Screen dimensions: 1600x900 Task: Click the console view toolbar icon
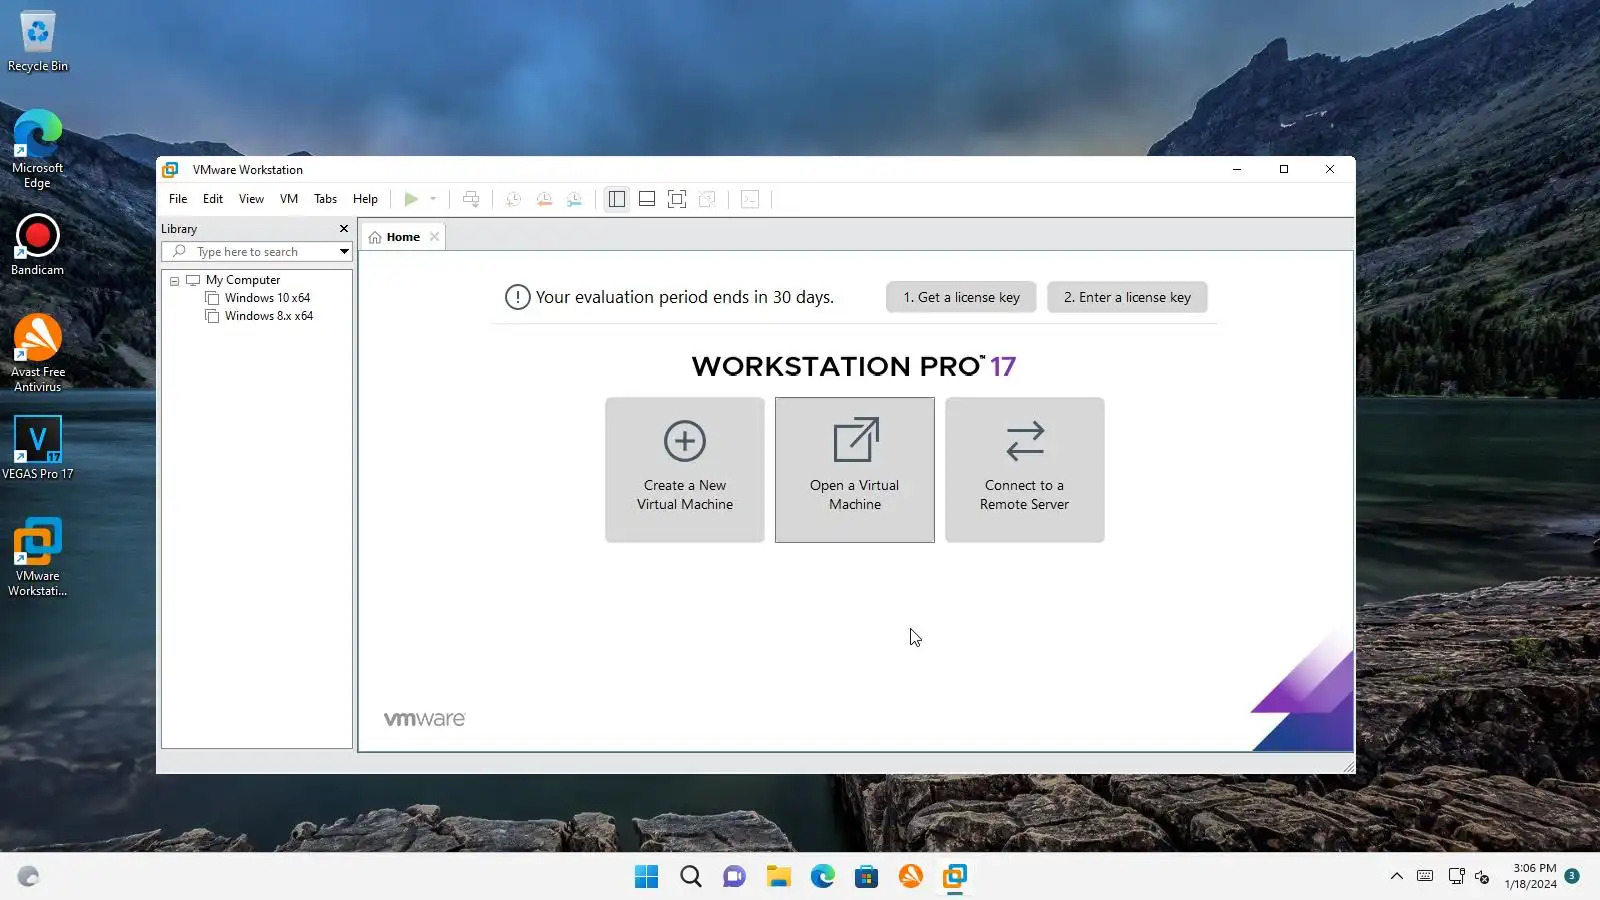coord(750,199)
